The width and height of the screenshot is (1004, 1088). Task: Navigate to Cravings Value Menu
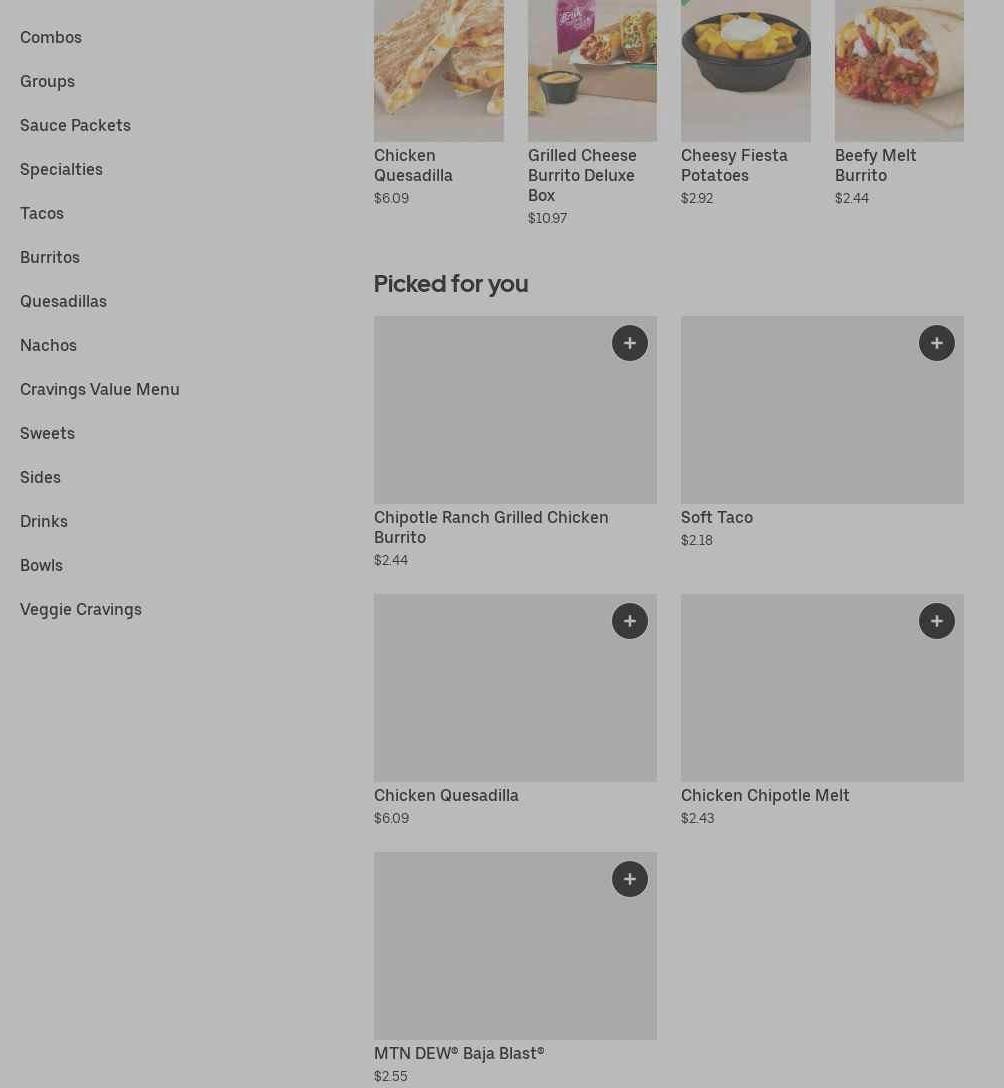pyautogui.click(x=100, y=389)
